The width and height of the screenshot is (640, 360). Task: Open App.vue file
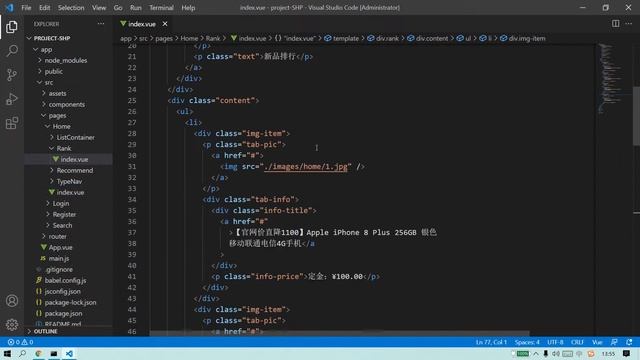[60, 247]
